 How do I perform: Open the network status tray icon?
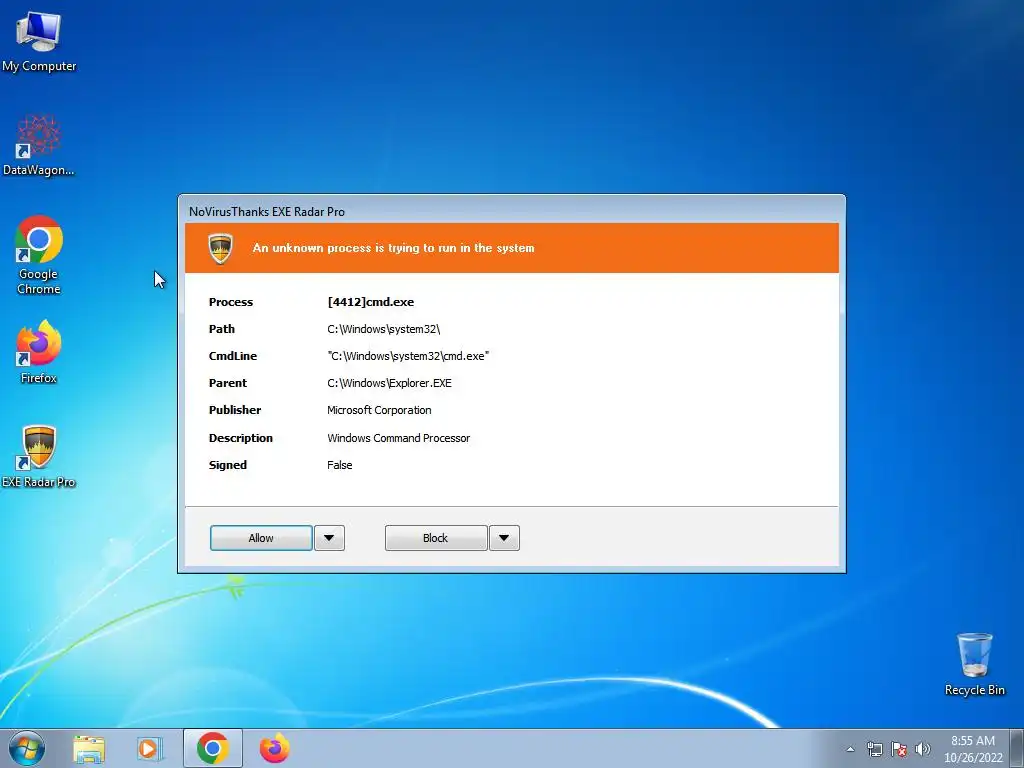tap(874, 749)
